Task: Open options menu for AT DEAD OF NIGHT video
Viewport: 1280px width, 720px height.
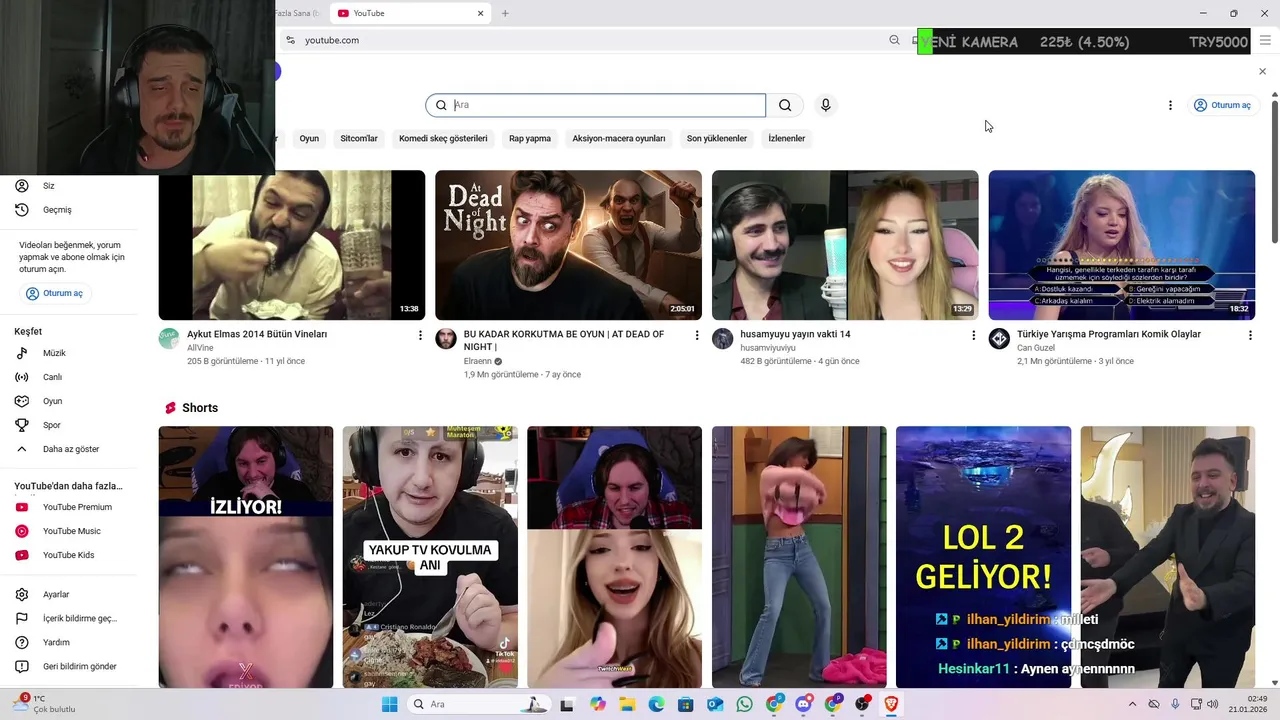Action: [x=697, y=335]
